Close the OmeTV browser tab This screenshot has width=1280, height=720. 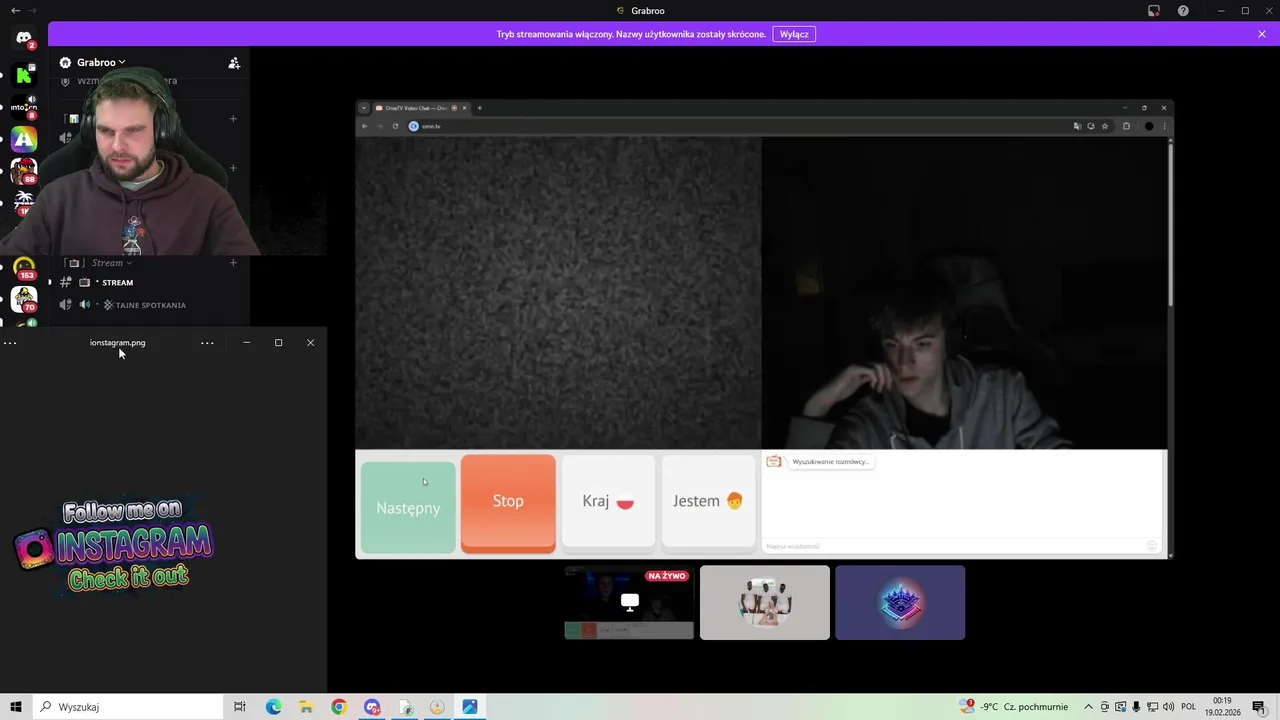(x=464, y=108)
